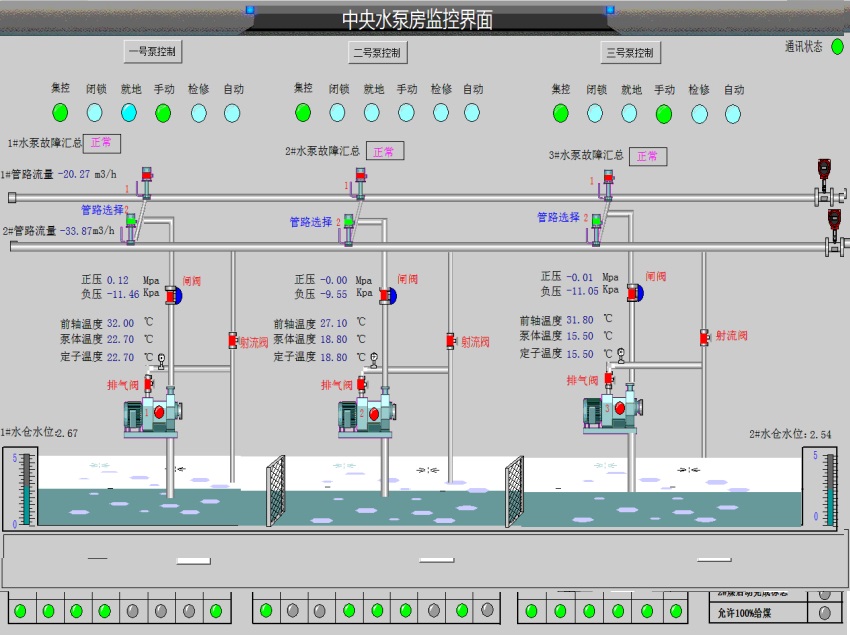The height and width of the screenshot is (635, 850).
Task: Select 手动 mode for pump 3
Action: [664, 113]
